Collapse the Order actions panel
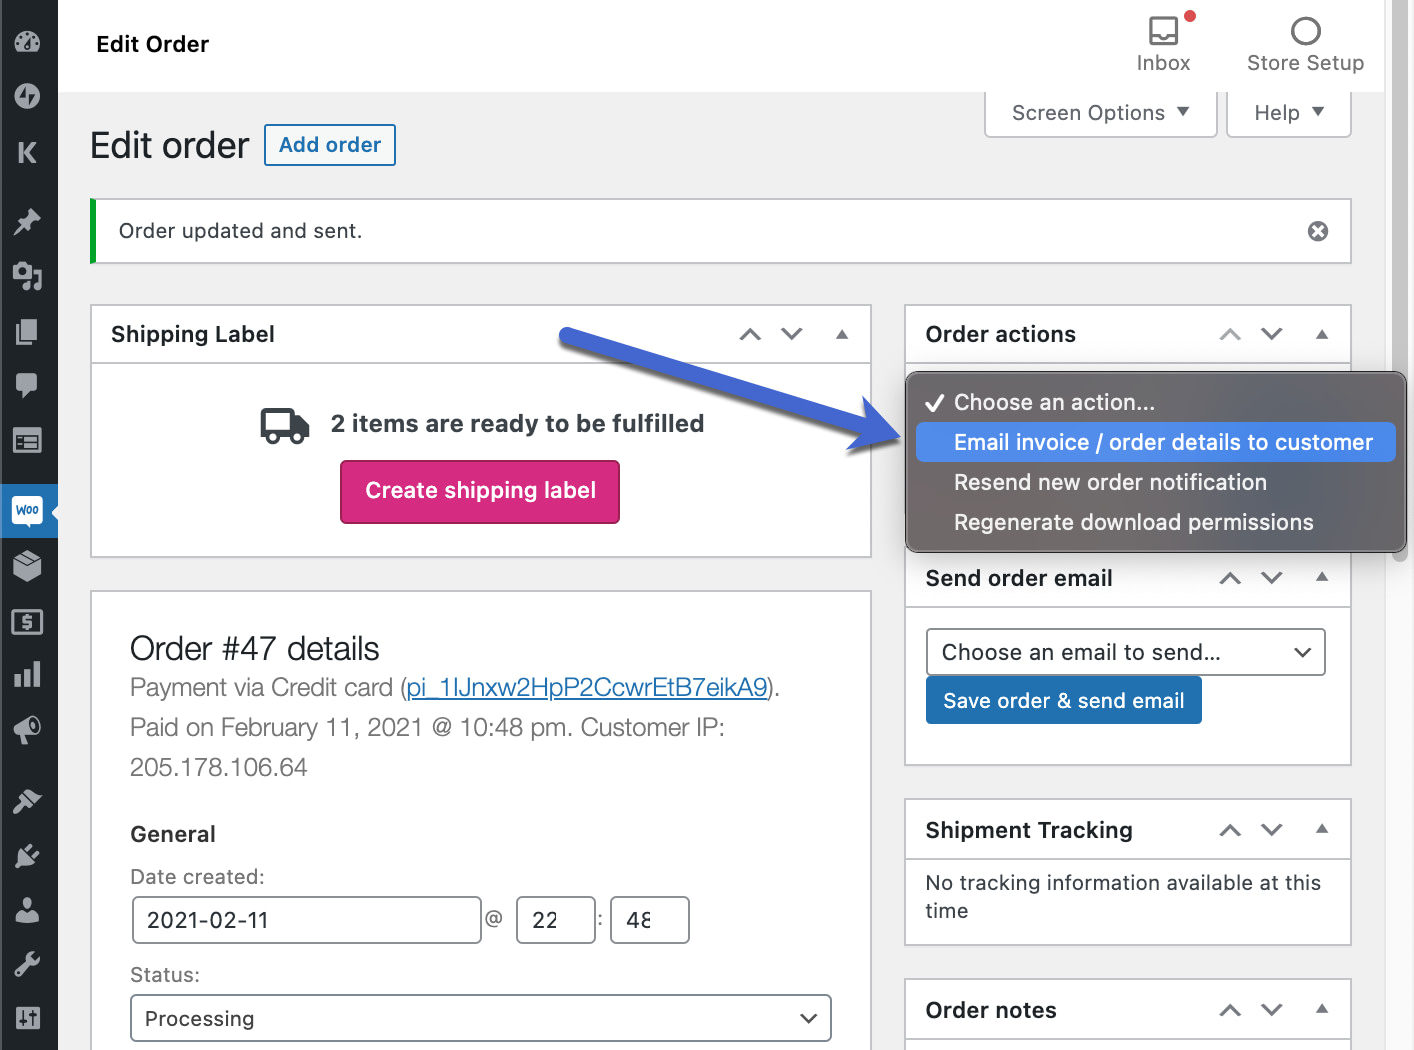 click(1321, 333)
